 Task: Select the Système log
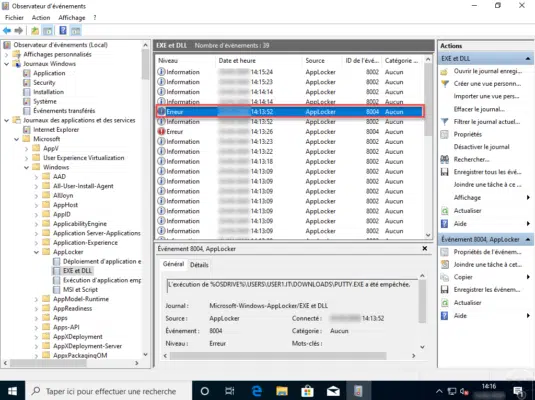tap(45, 101)
